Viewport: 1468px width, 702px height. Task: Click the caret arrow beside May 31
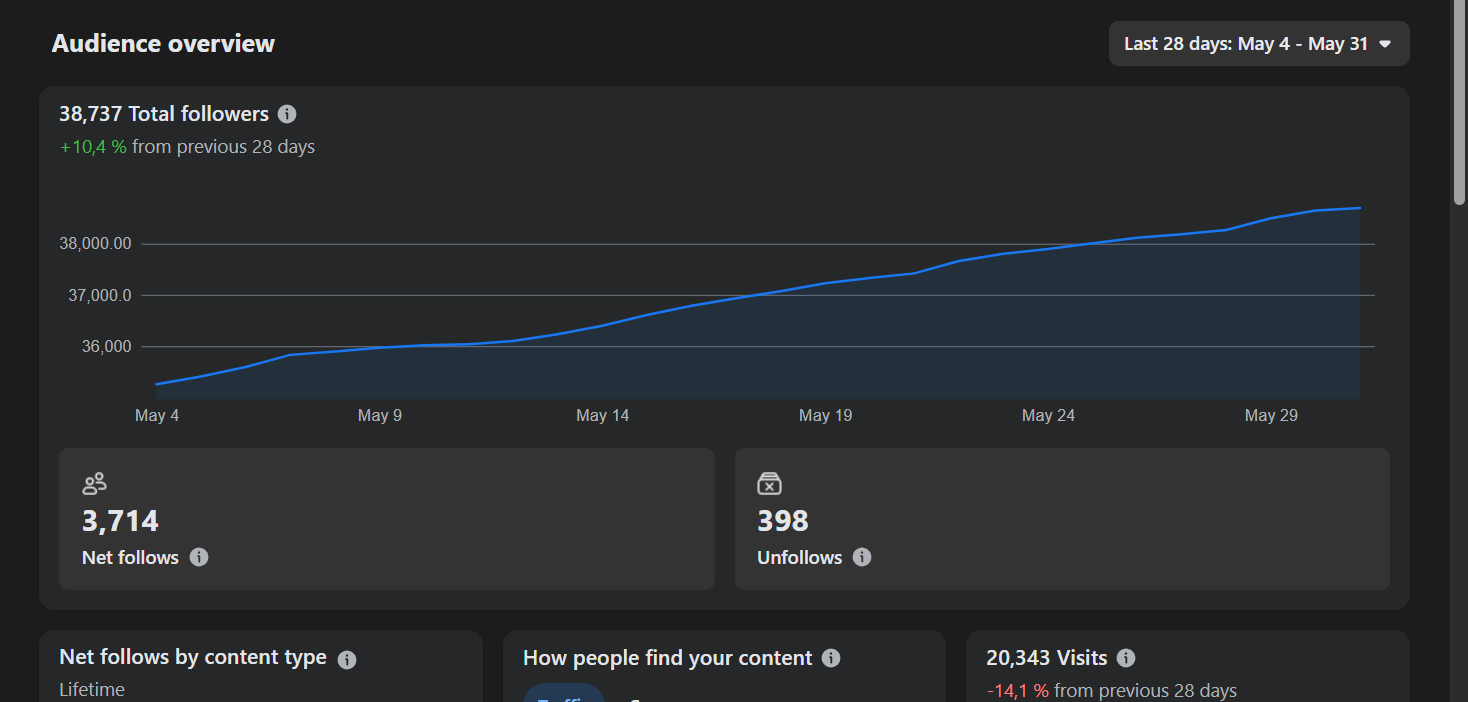click(x=1385, y=44)
